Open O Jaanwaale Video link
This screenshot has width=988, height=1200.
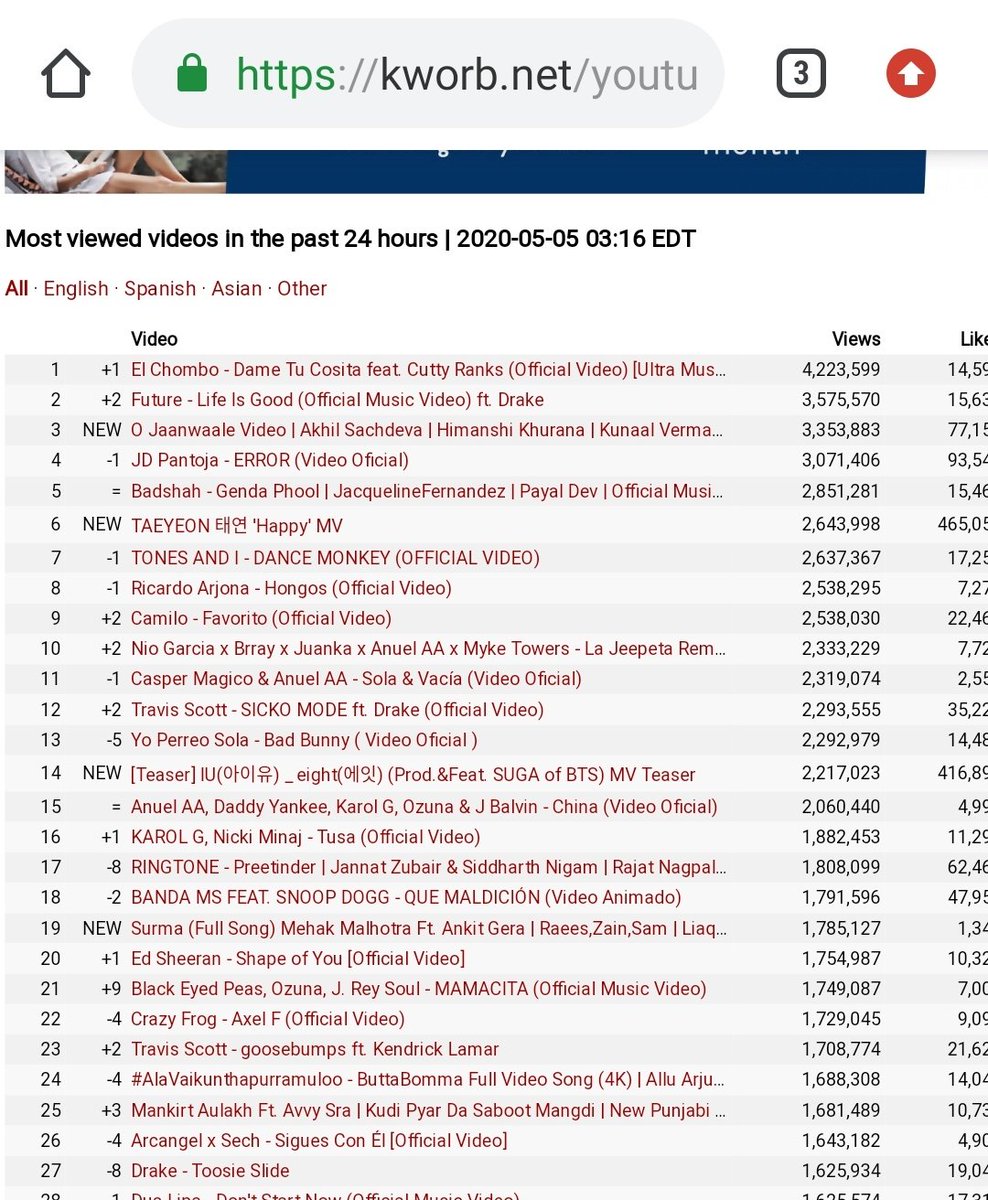point(427,430)
